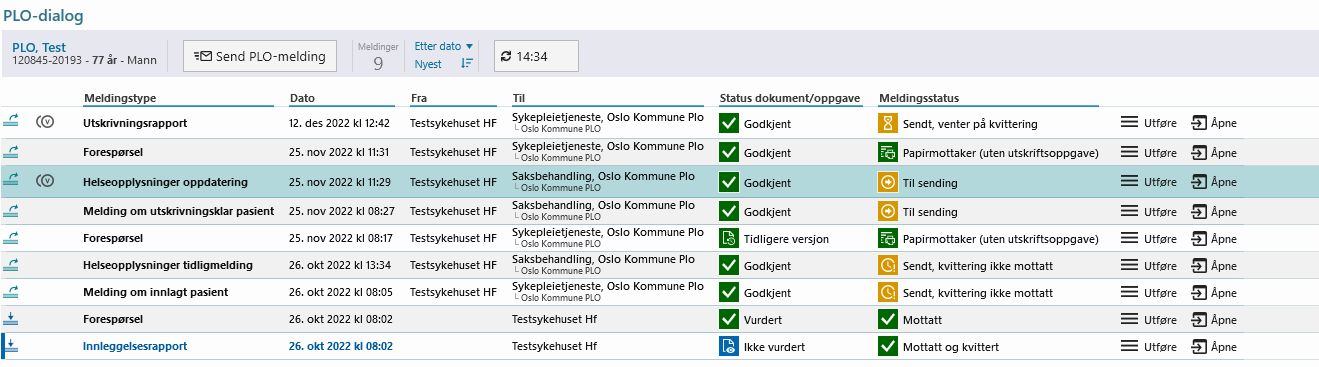The image size is (1319, 367).
Task: Click Tidligere versjon document icon
Action: [729, 239]
